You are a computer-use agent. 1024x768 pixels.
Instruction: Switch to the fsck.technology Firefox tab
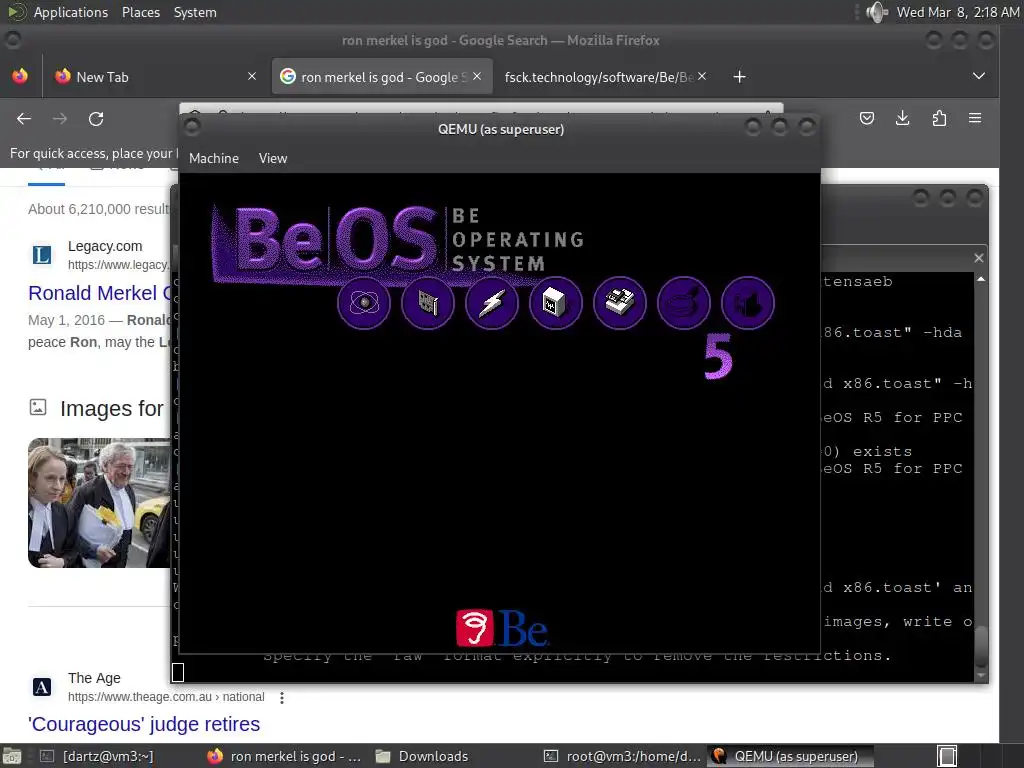click(598, 76)
